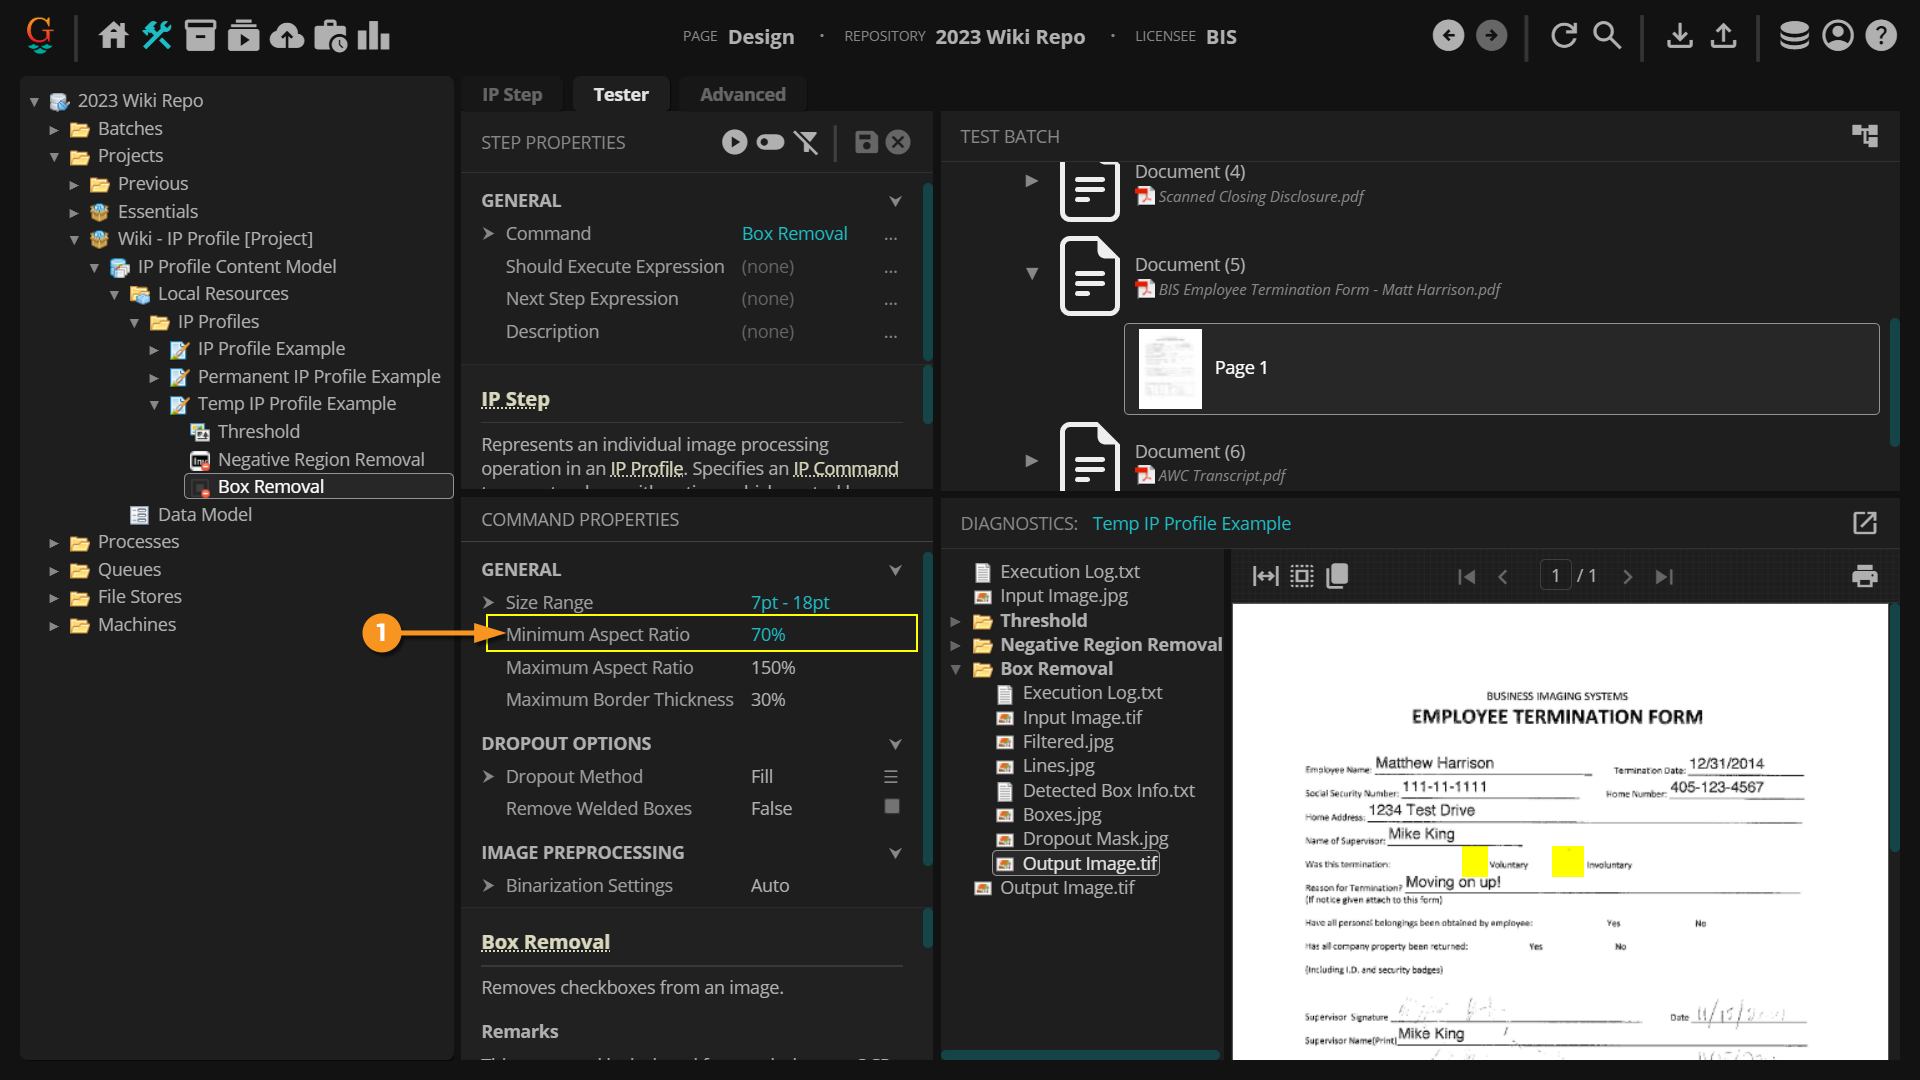Switch to the Advanced tab
This screenshot has width=1920, height=1080.
pyautogui.click(x=742, y=94)
